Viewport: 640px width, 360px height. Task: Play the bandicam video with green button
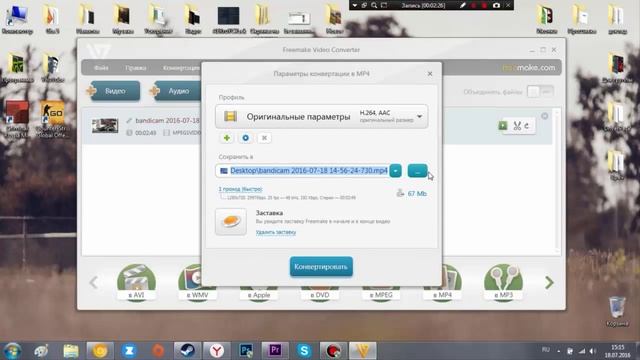[x=502, y=126]
